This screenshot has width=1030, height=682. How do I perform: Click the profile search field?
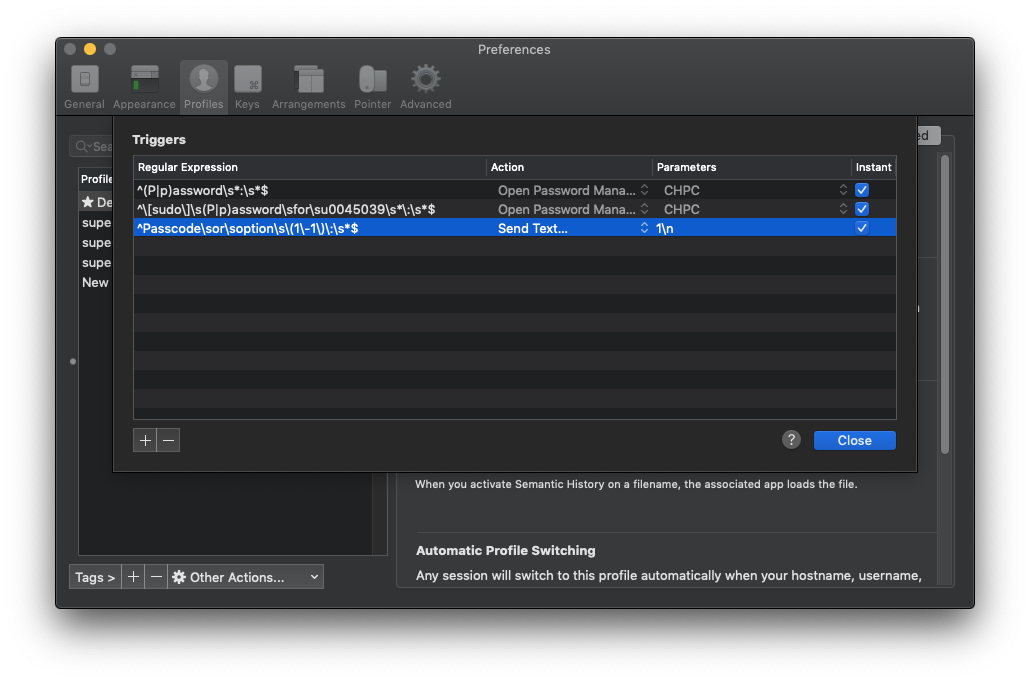tap(91, 146)
